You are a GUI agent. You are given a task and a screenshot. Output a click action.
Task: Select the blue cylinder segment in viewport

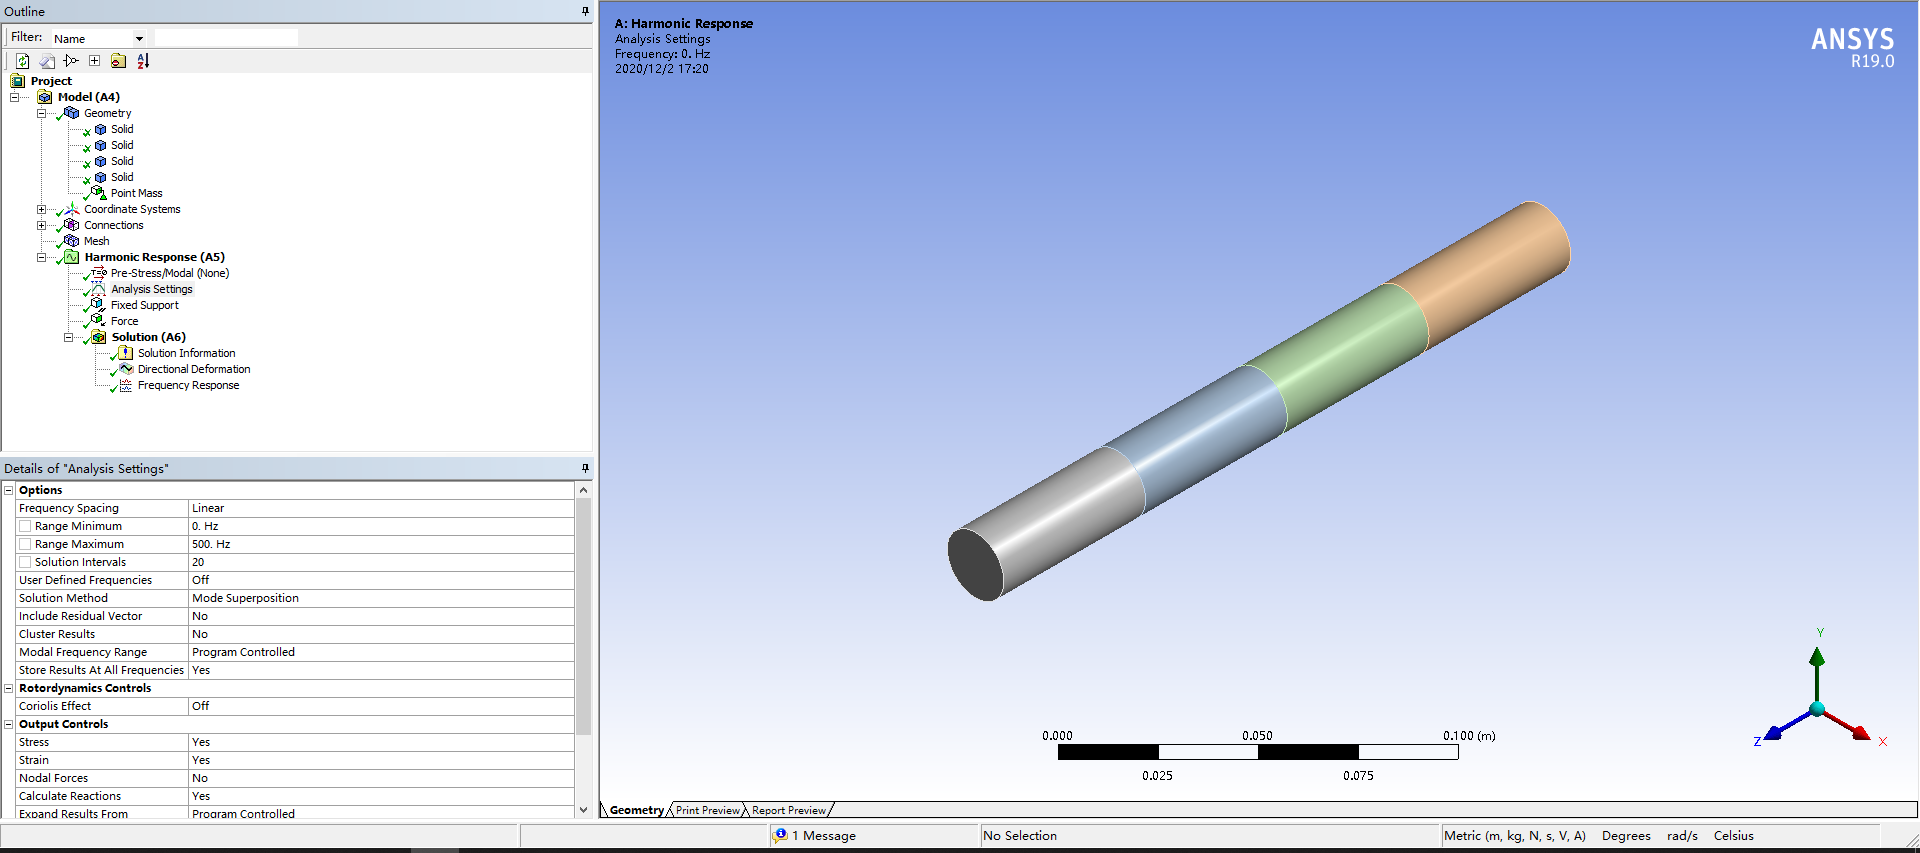point(1195,440)
